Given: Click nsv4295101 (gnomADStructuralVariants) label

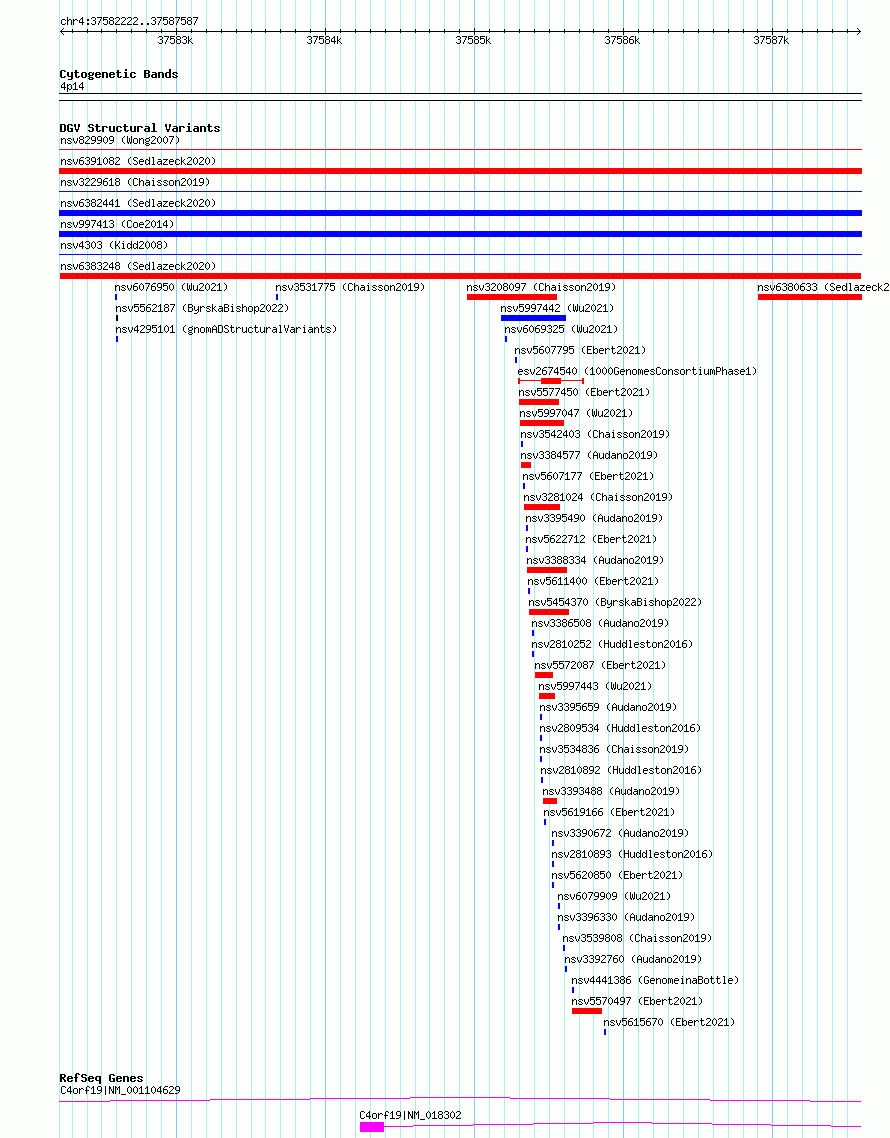Looking at the screenshot, I should click(x=226, y=329).
